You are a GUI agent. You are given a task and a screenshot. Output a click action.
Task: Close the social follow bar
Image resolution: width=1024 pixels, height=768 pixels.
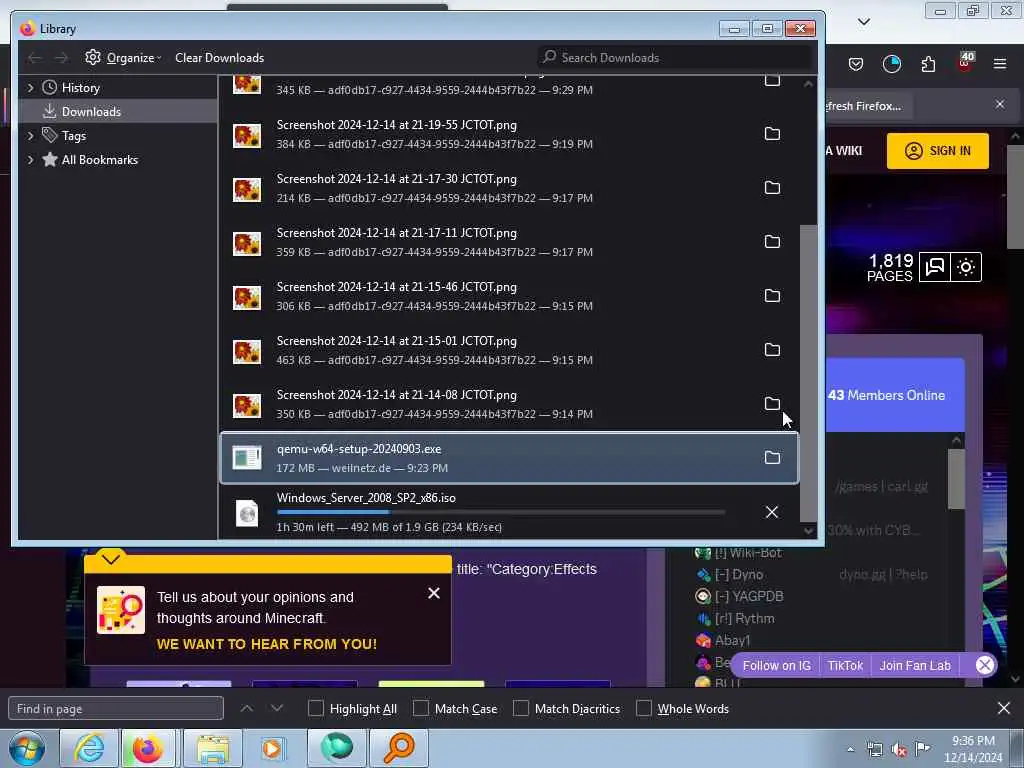click(x=985, y=665)
